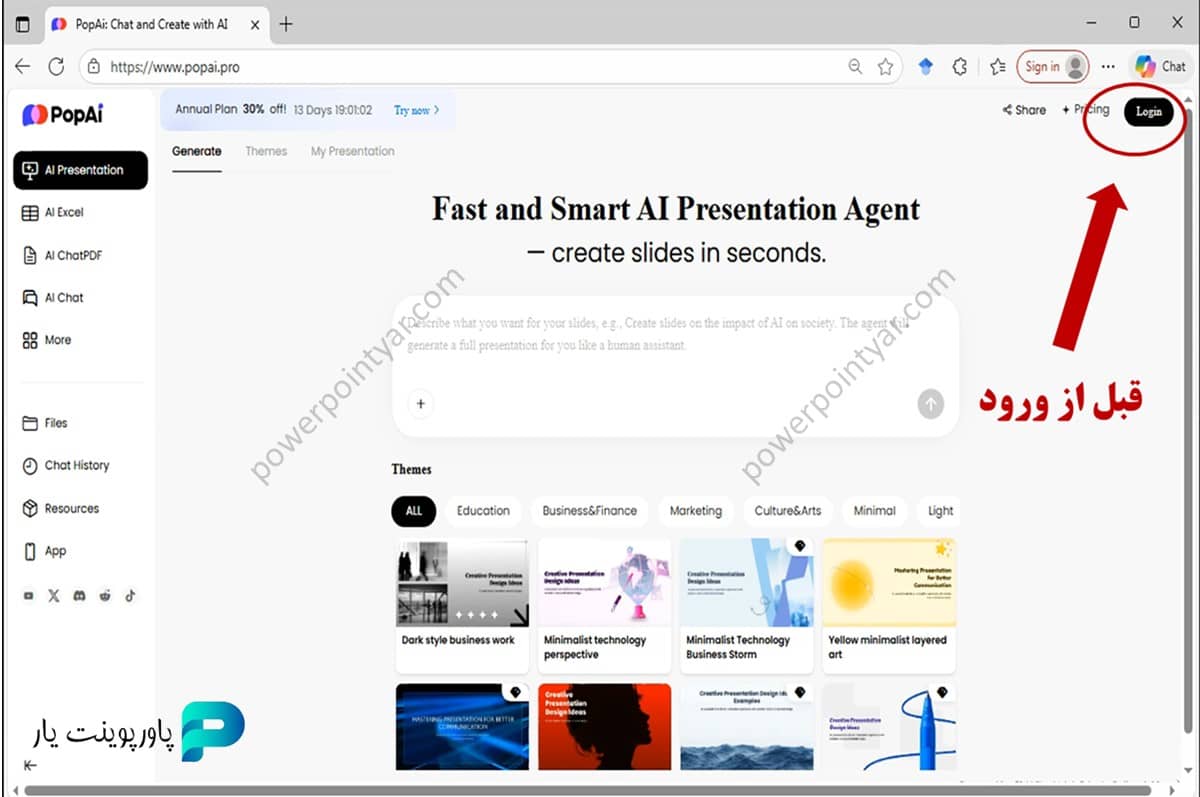Select the Business&Finance theme filter
This screenshot has height=797, width=1200.
(x=589, y=510)
